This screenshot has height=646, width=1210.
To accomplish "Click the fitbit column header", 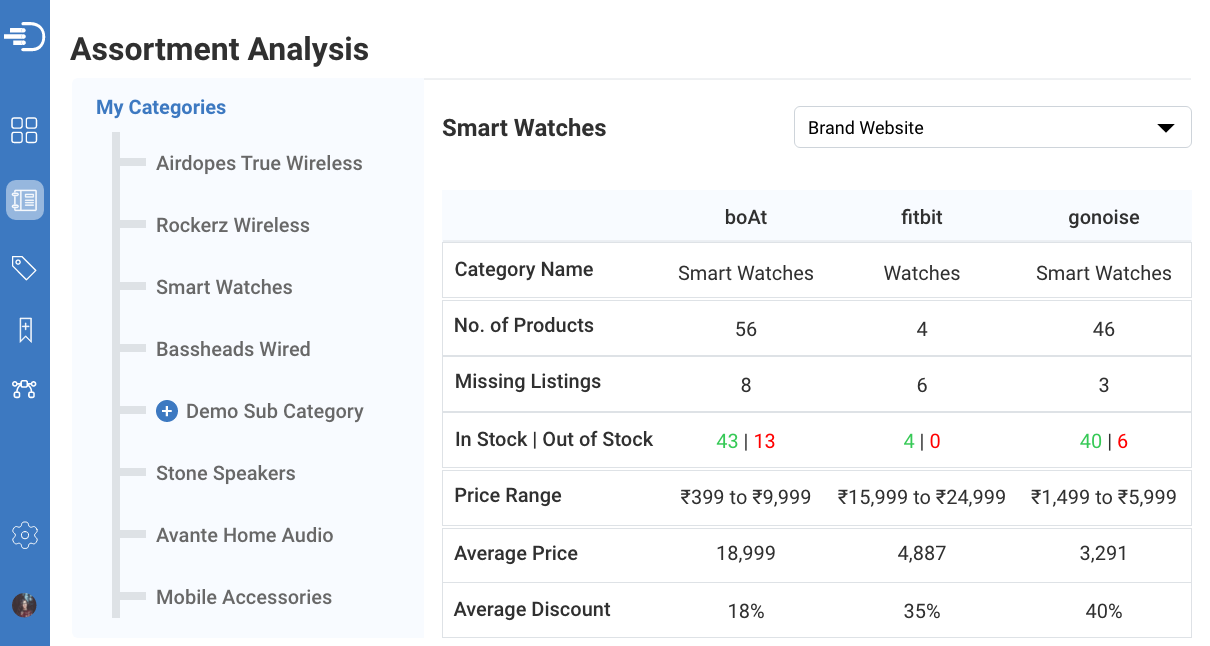I will (921, 217).
